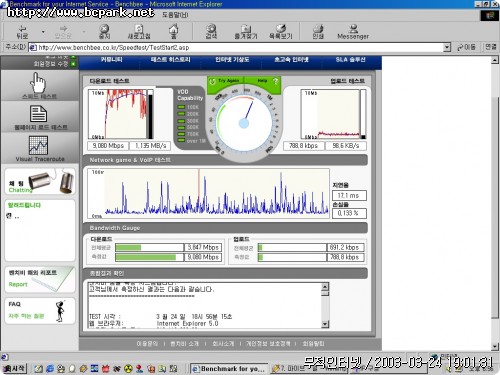Click the Back arrow toolbar icon
The image size is (500, 375).
click(22, 32)
